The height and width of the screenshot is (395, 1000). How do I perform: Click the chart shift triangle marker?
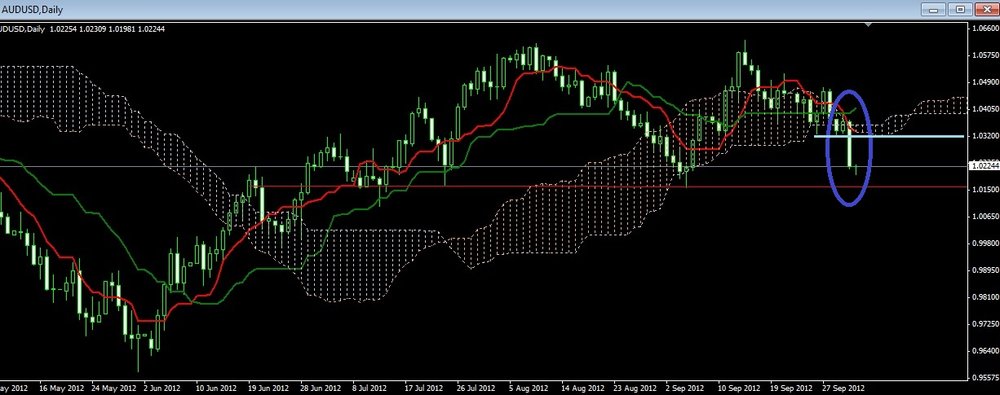tap(867, 25)
